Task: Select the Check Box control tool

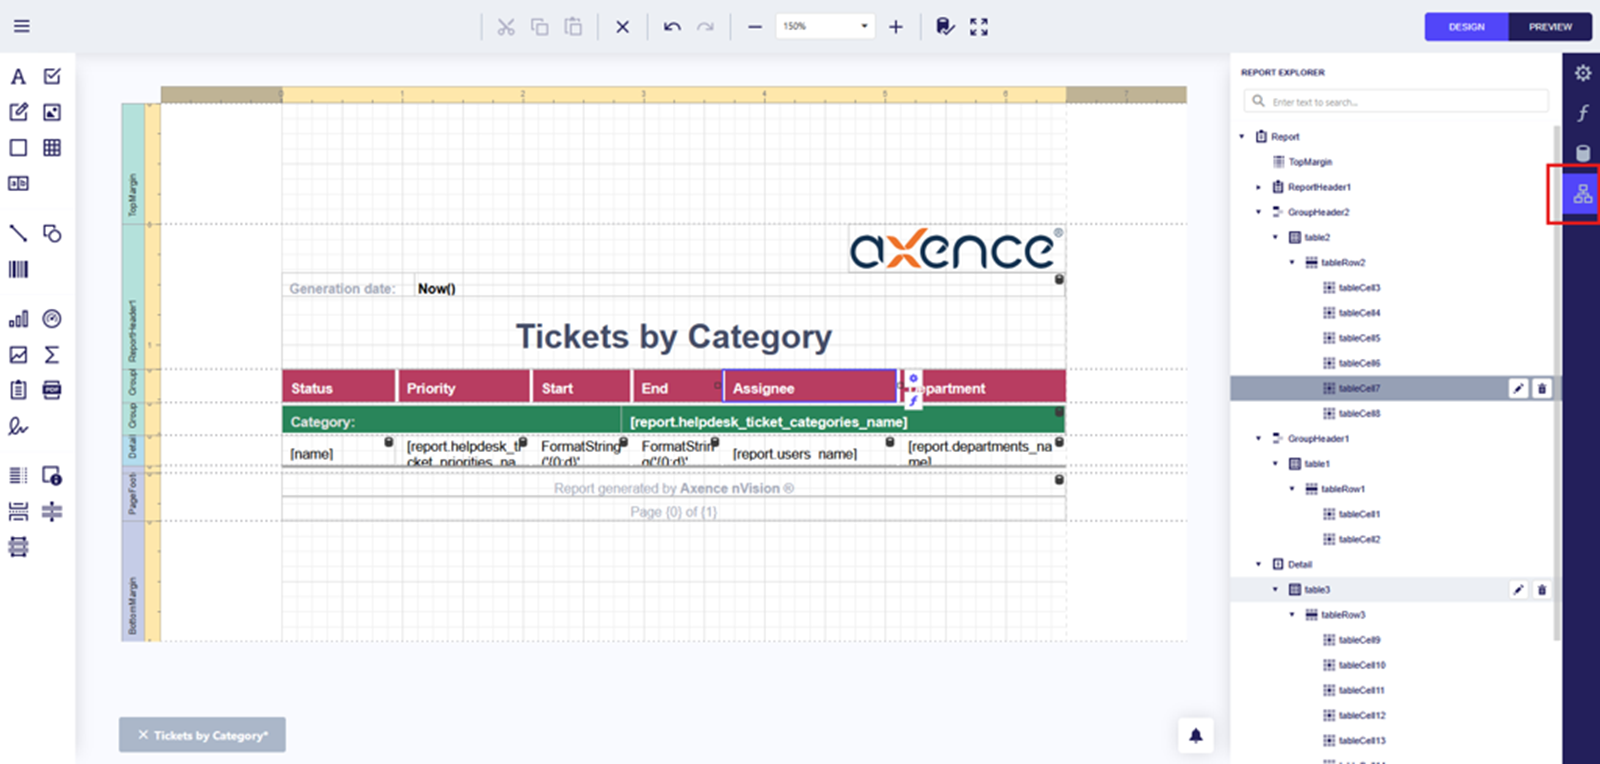Action: click(x=52, y=77)
